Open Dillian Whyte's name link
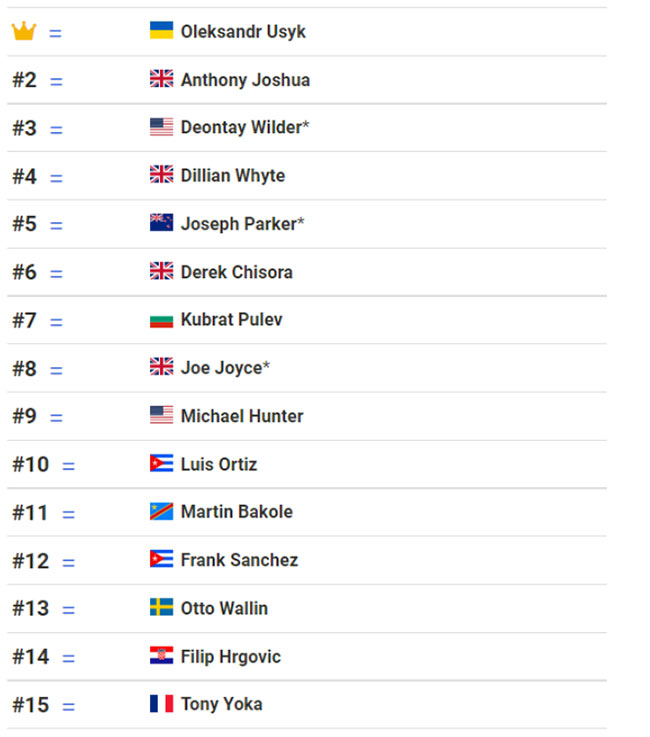The width and height of the screenshot is (650, 737). pyautogui.click(x=233, y=176)
